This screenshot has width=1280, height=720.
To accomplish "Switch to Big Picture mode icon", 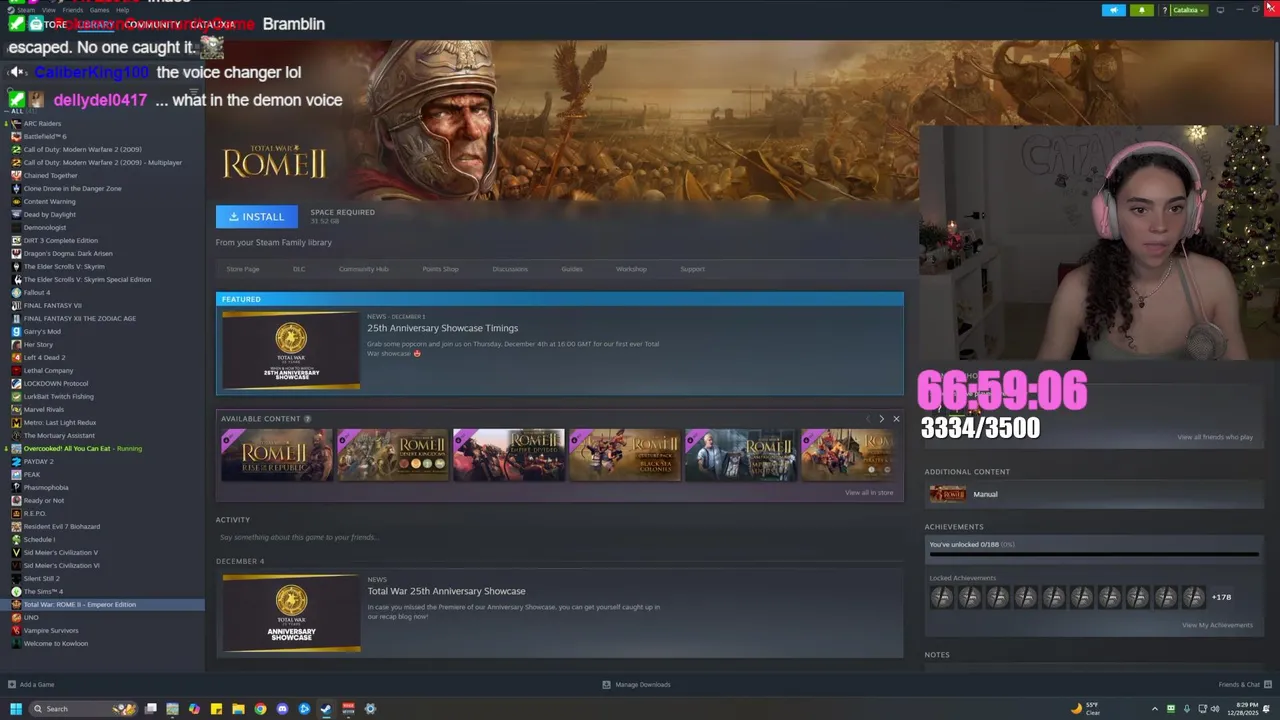I will tap(1220, 10).
